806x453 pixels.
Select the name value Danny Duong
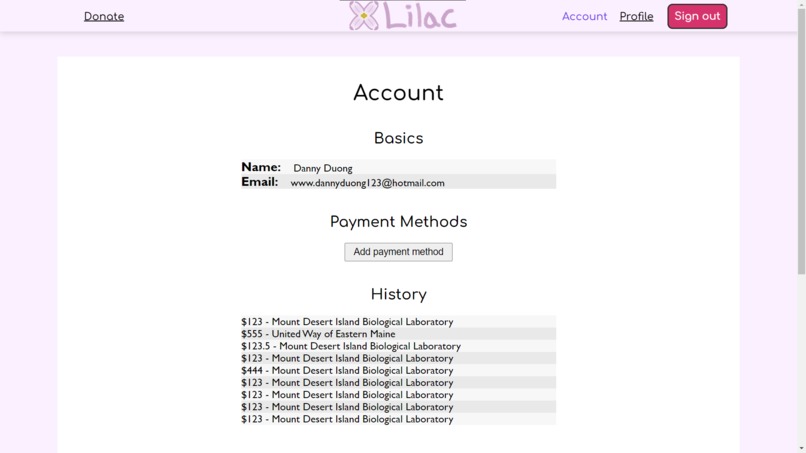coord(323,168)
